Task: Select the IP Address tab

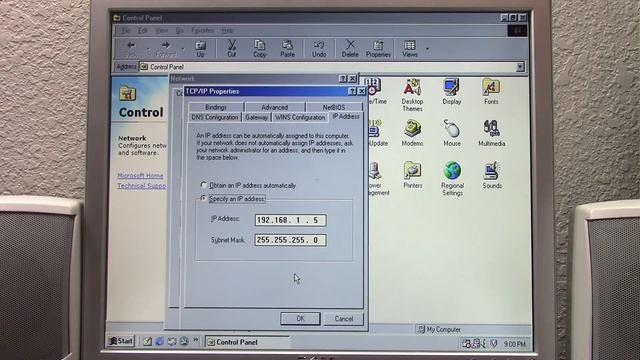Action: coord(346,116)
